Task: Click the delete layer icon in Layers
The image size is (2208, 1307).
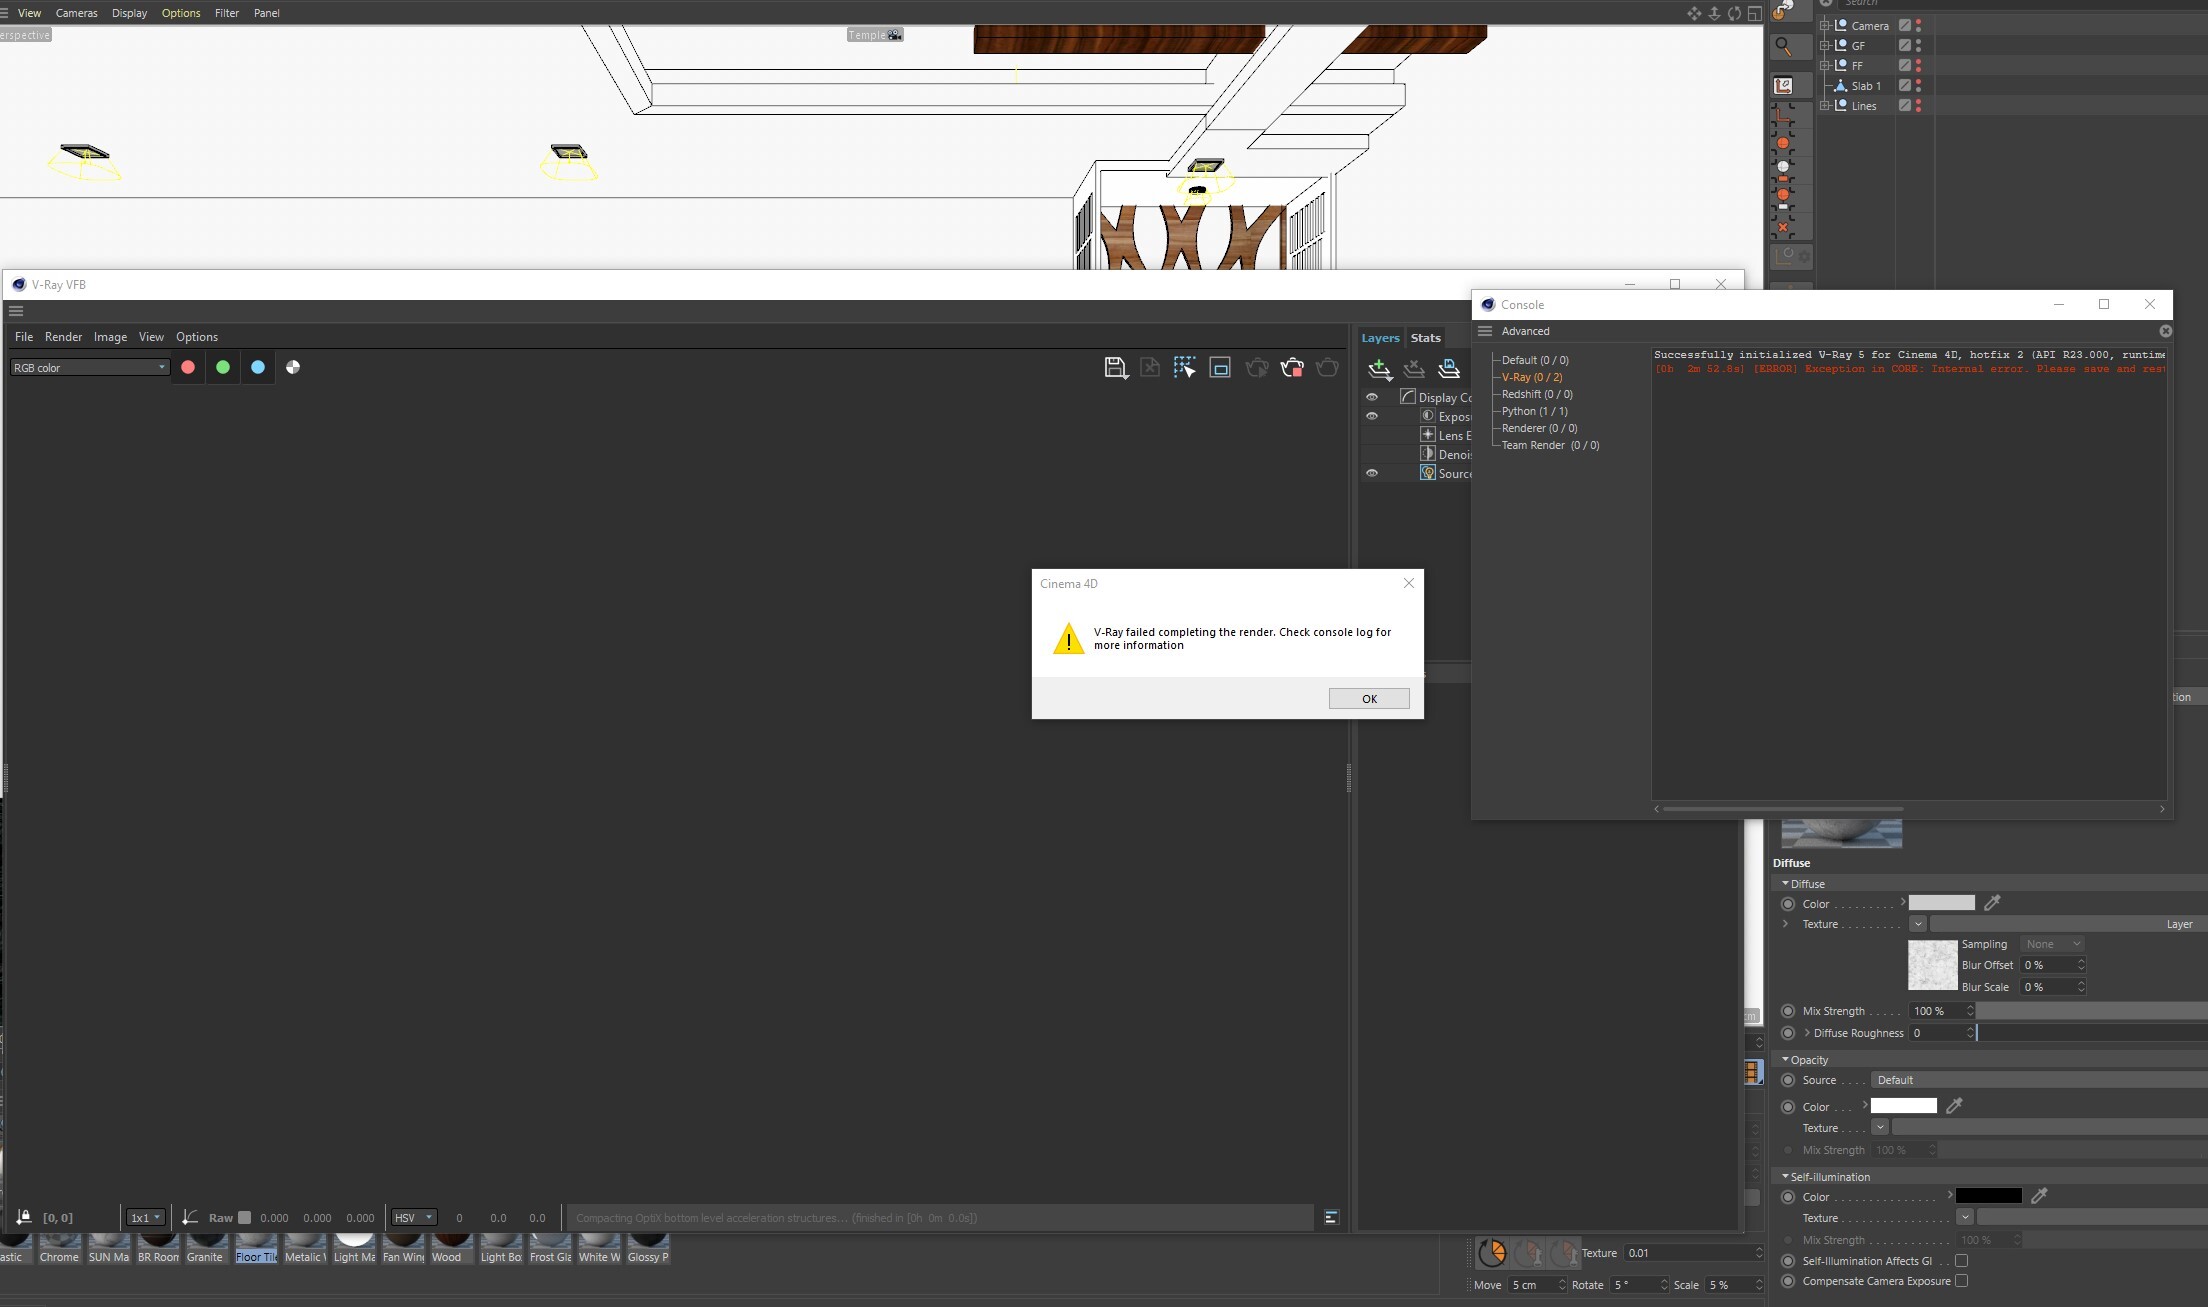Action: tap(1414, 370)
